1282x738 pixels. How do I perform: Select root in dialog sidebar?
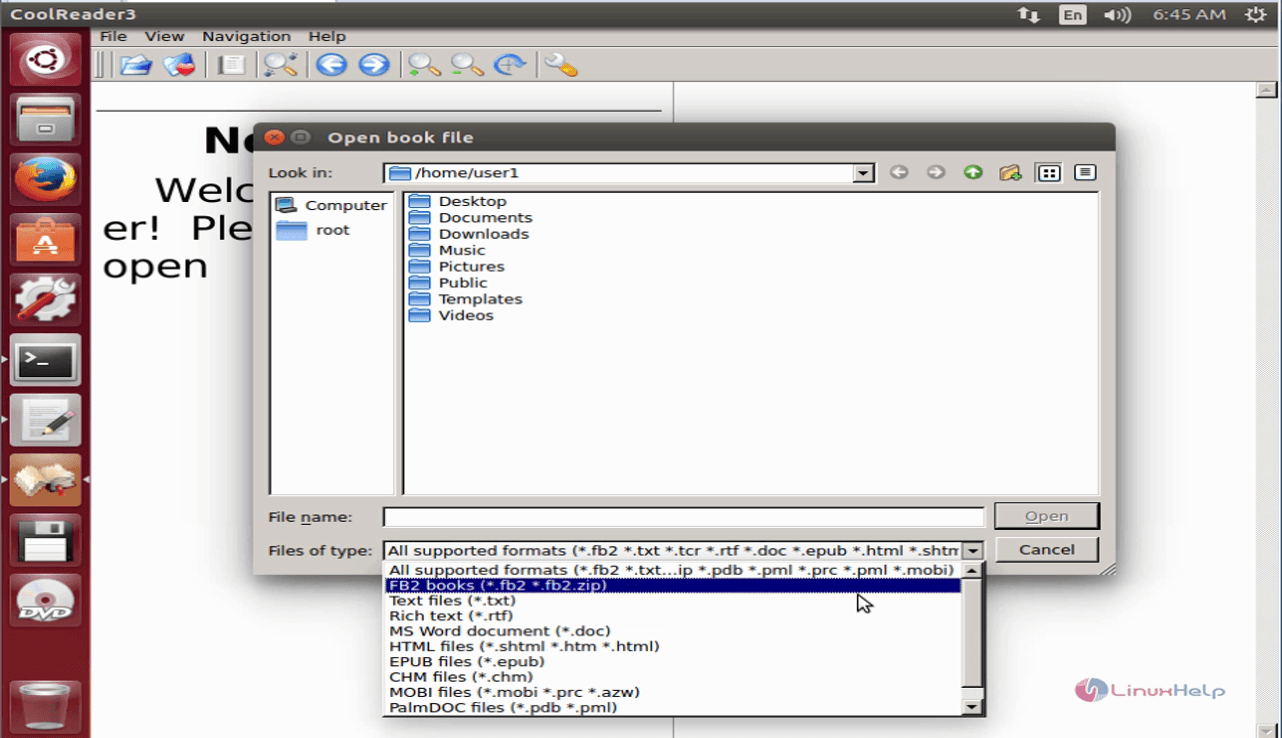314,230
